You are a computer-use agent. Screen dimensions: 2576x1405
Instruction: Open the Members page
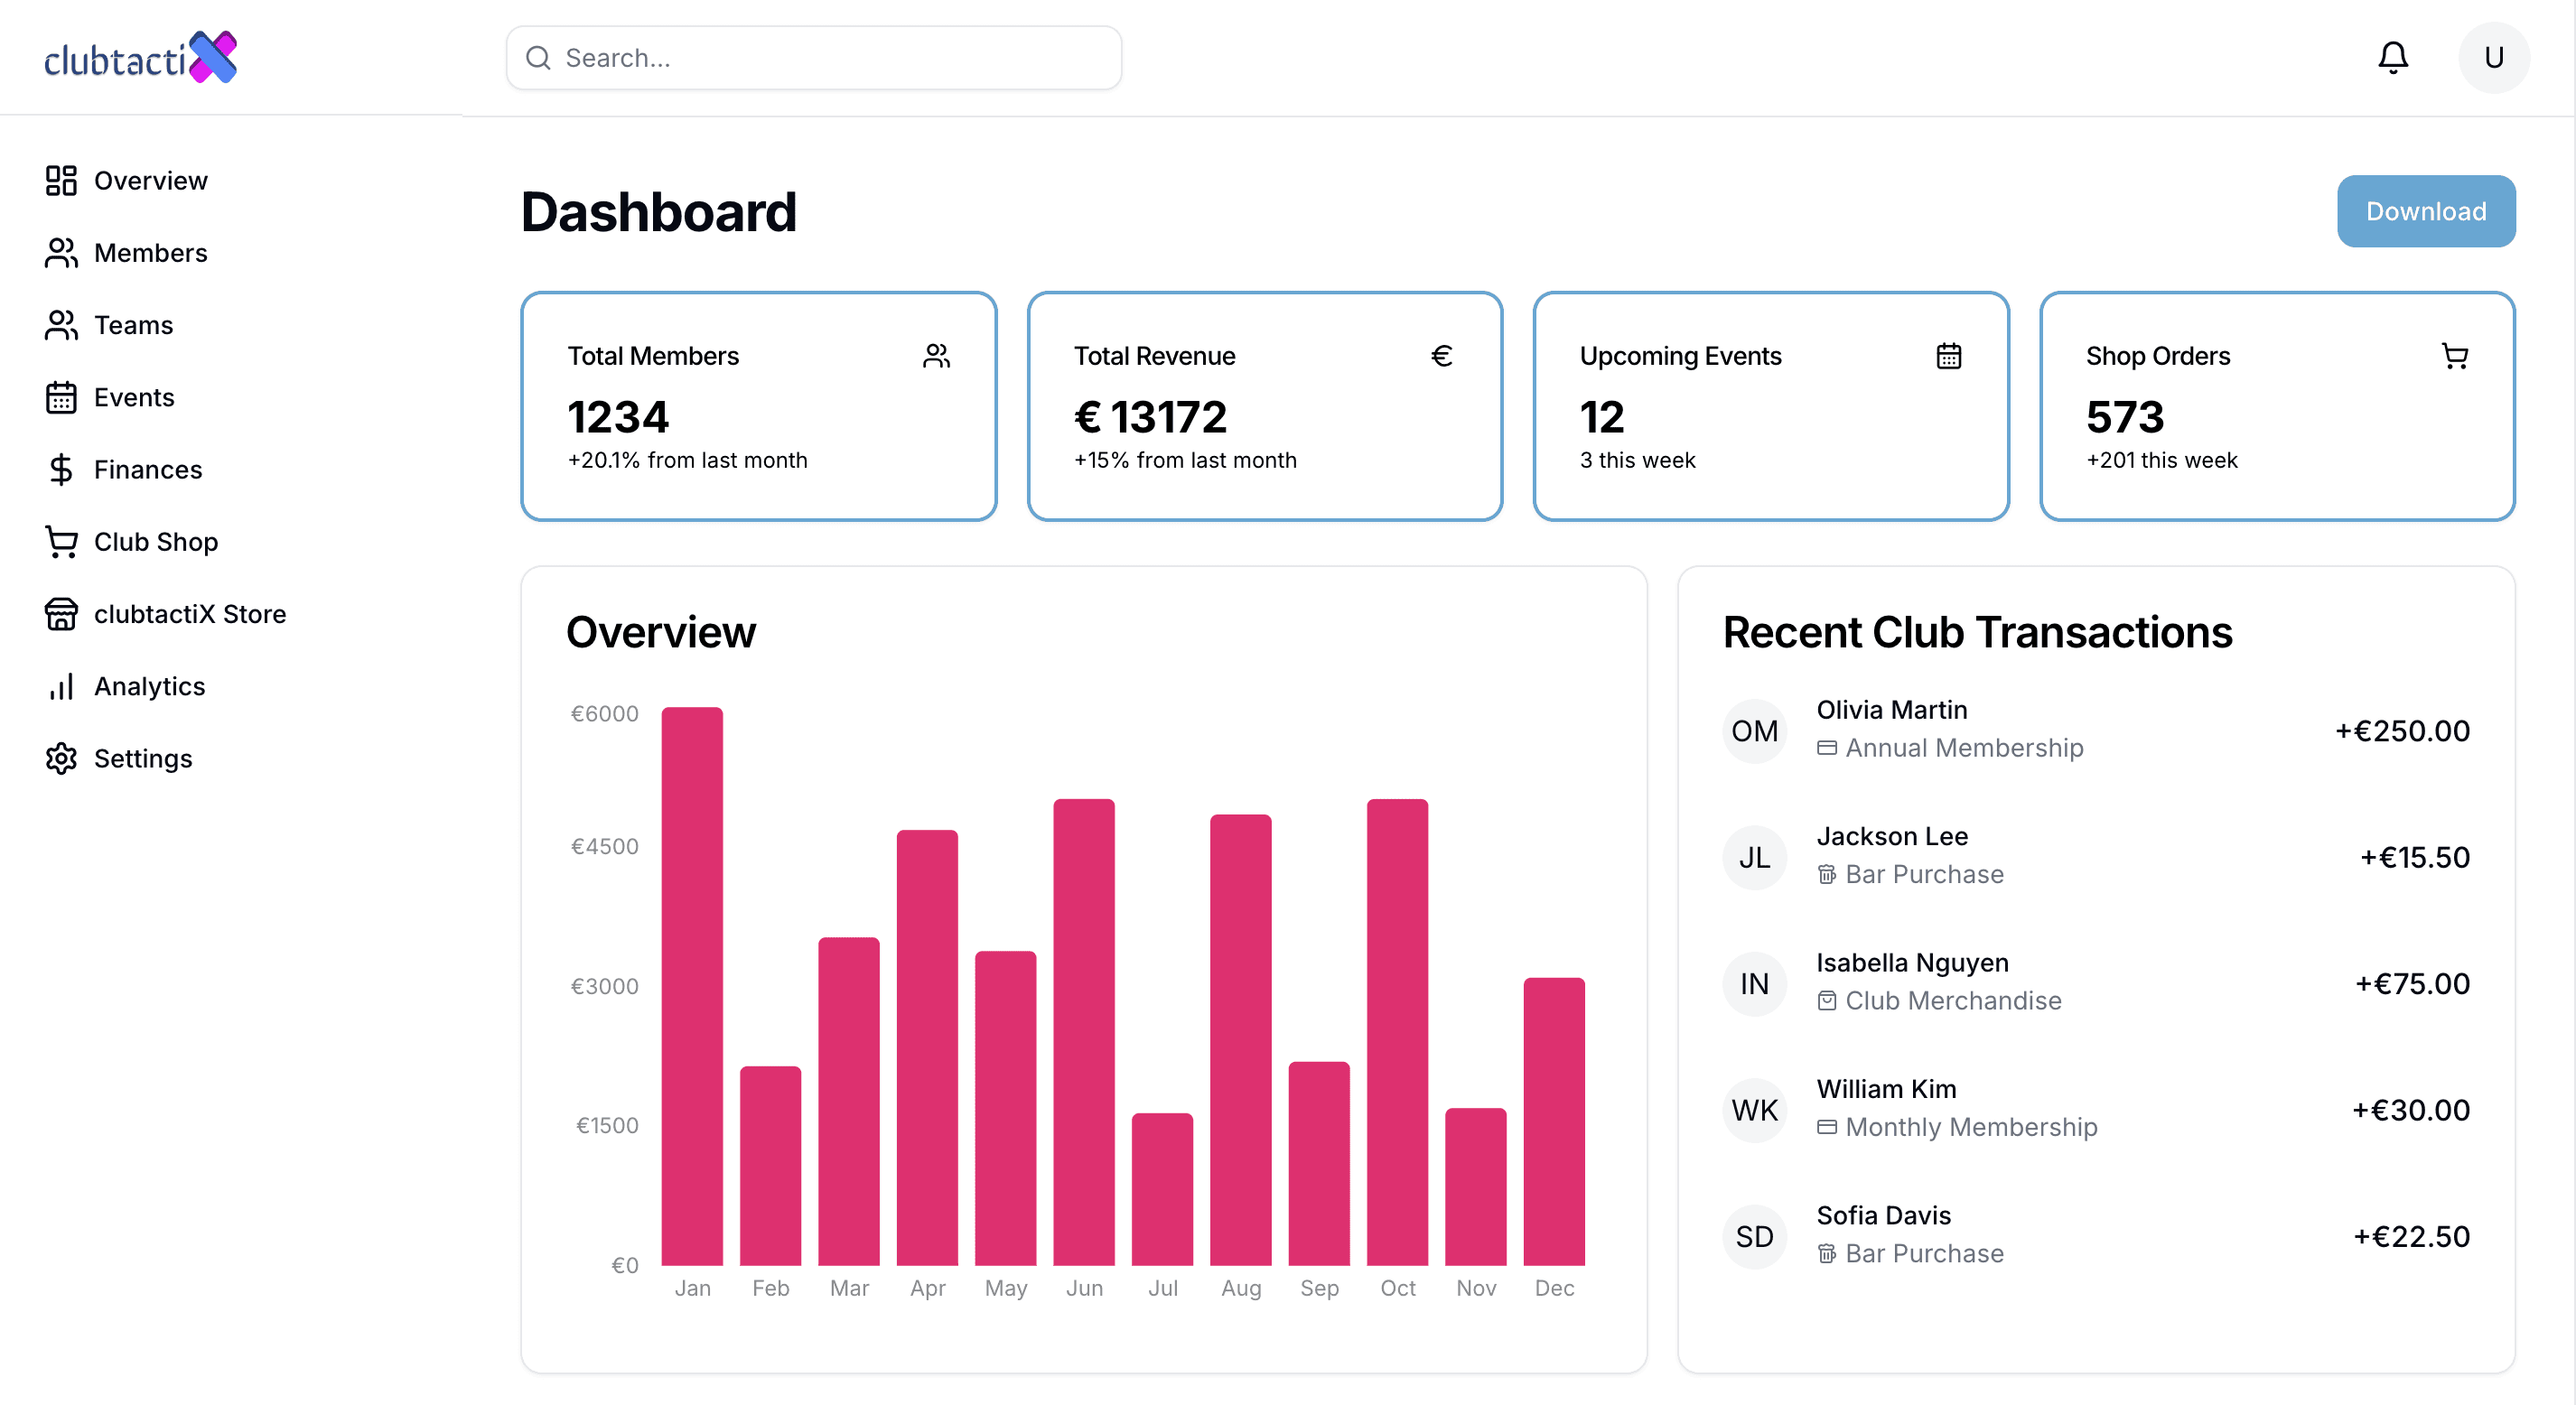coord(150,253)
